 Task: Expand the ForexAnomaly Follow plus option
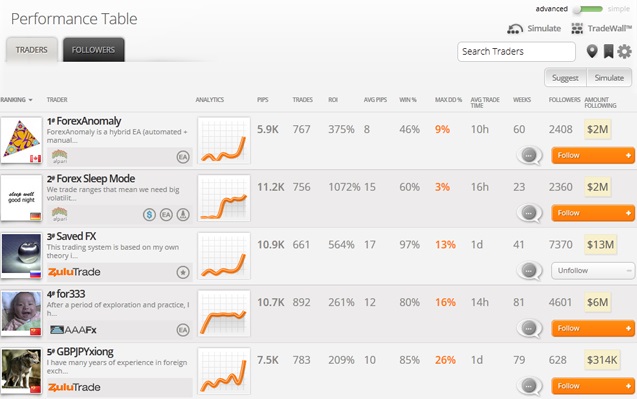tap(628, 155)
